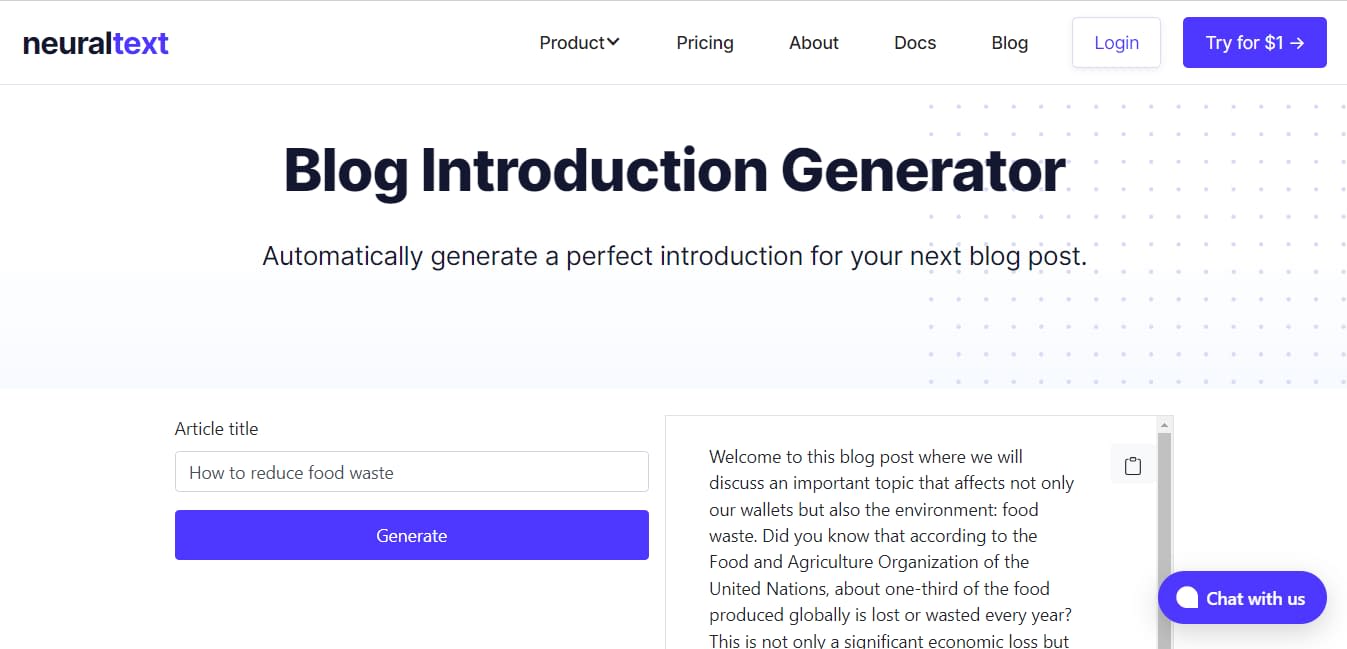Click the About navigation item
This screenshot has height=649, width=1347.
[813, 43]
